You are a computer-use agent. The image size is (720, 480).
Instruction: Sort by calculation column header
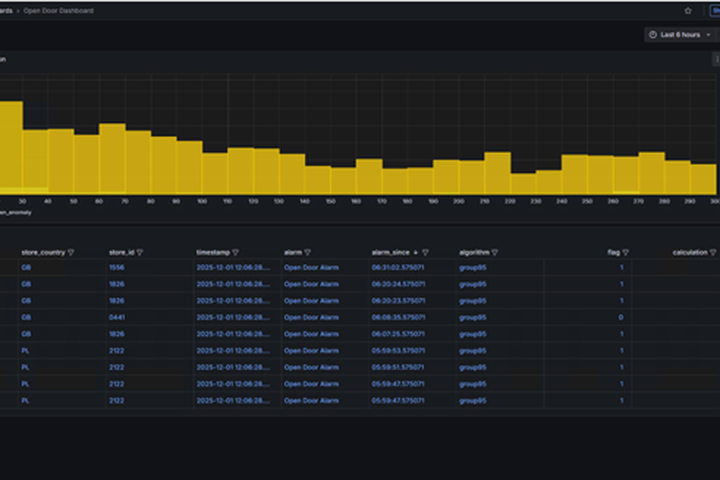pyautogui.click(x=690, y=253)
